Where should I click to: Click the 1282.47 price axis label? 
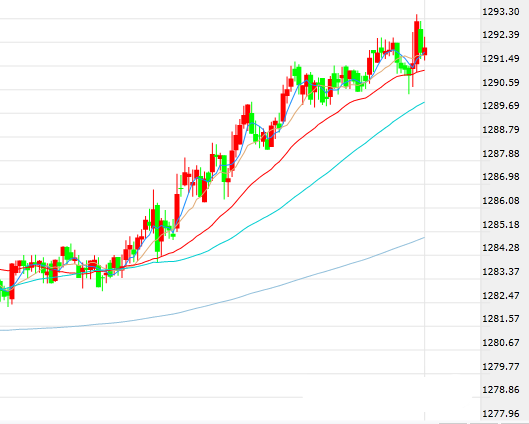501,295
